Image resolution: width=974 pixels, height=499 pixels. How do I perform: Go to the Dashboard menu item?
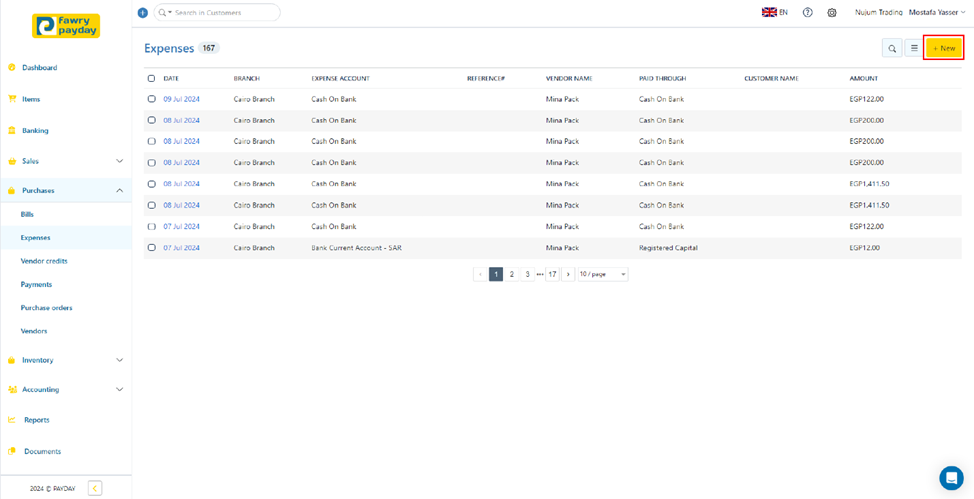(39, 68)
